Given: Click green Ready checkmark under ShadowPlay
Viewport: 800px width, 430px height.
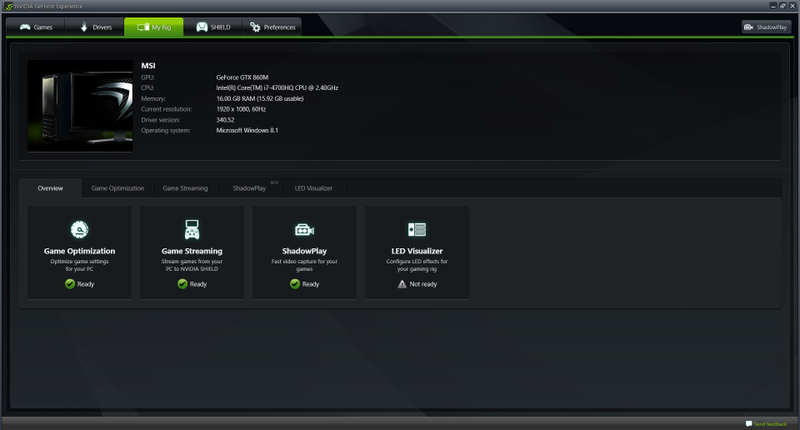Looking at the screenshot, I should (295, 284).
